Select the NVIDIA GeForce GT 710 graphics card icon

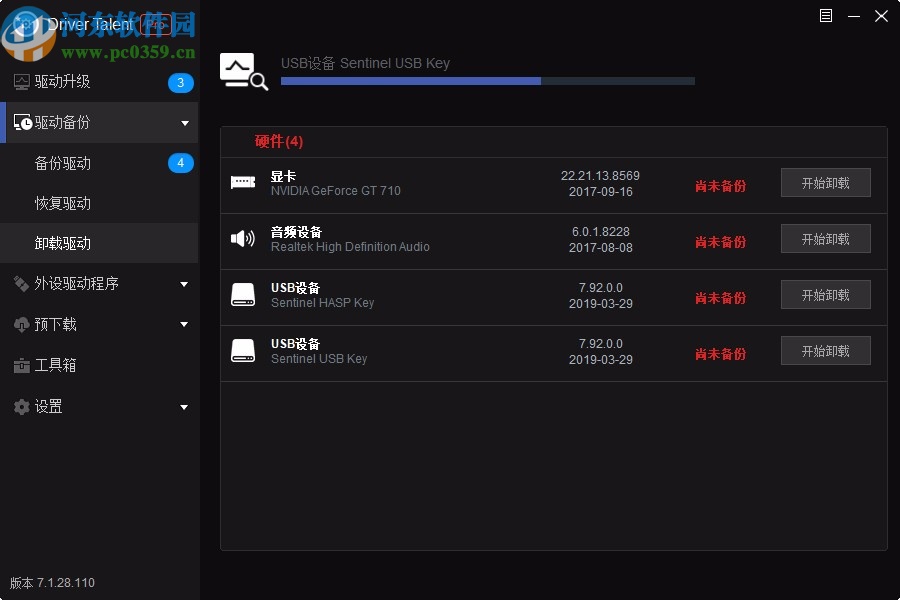tap(242, 182)
